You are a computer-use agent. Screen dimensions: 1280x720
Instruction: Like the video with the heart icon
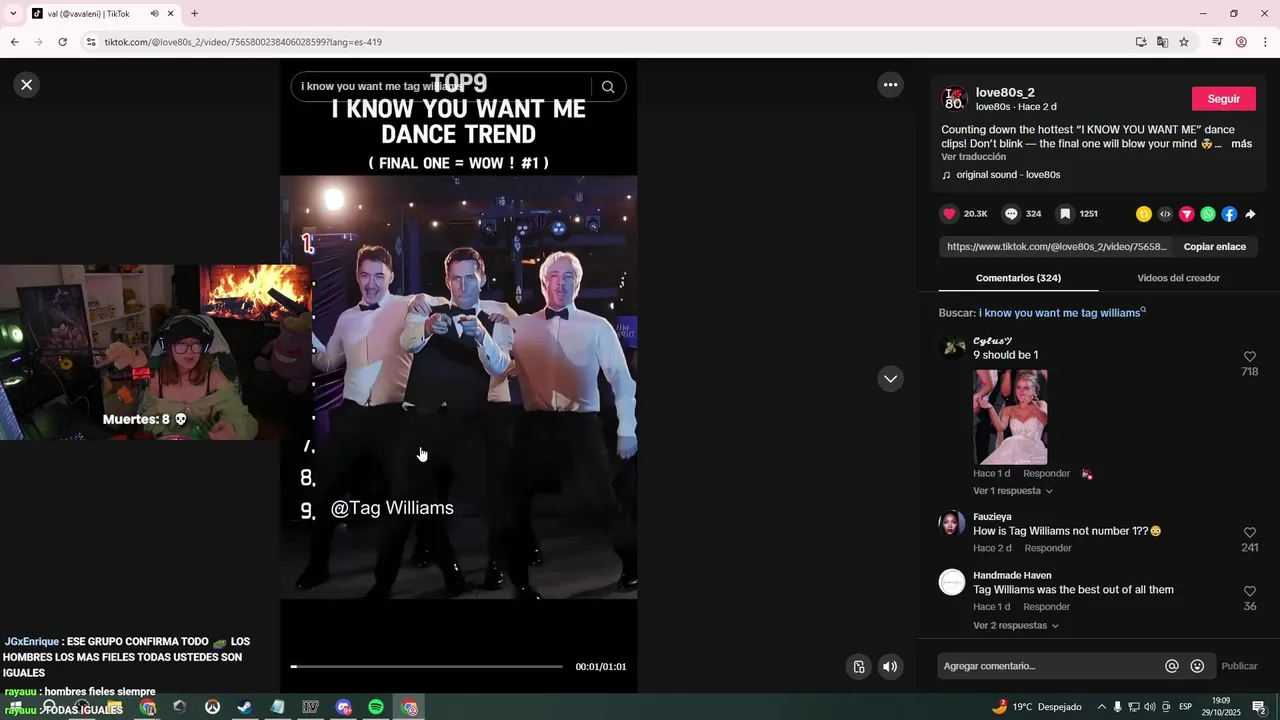950,214
